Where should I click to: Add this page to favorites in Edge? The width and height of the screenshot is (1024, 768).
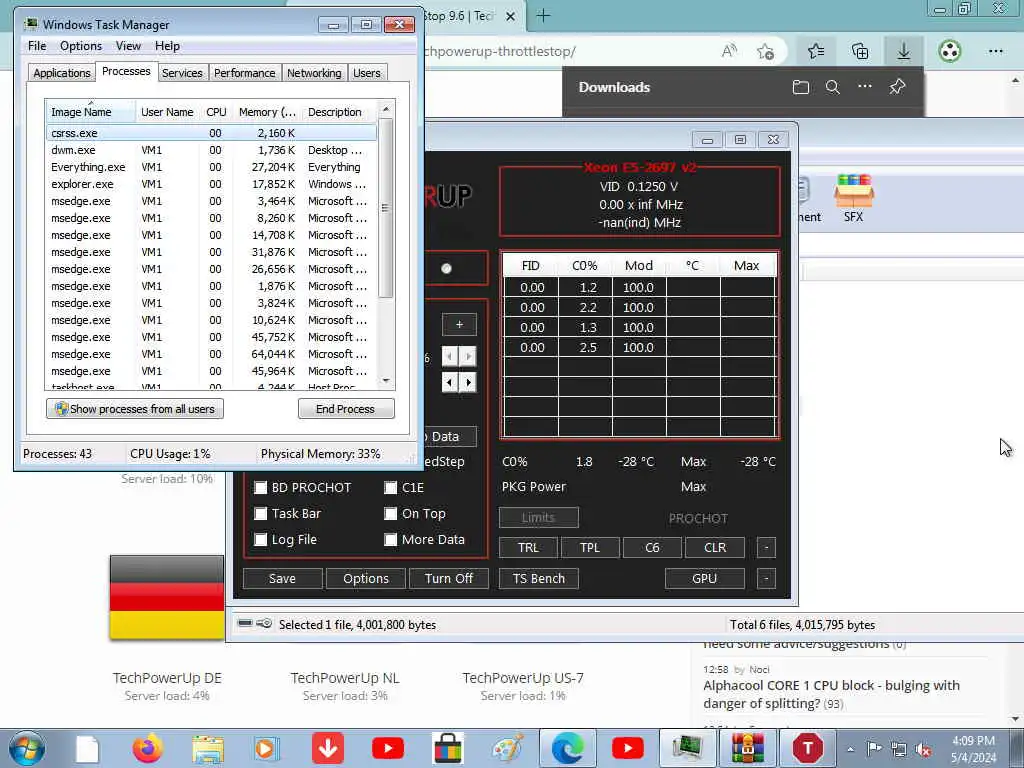(x=765, y=51)
